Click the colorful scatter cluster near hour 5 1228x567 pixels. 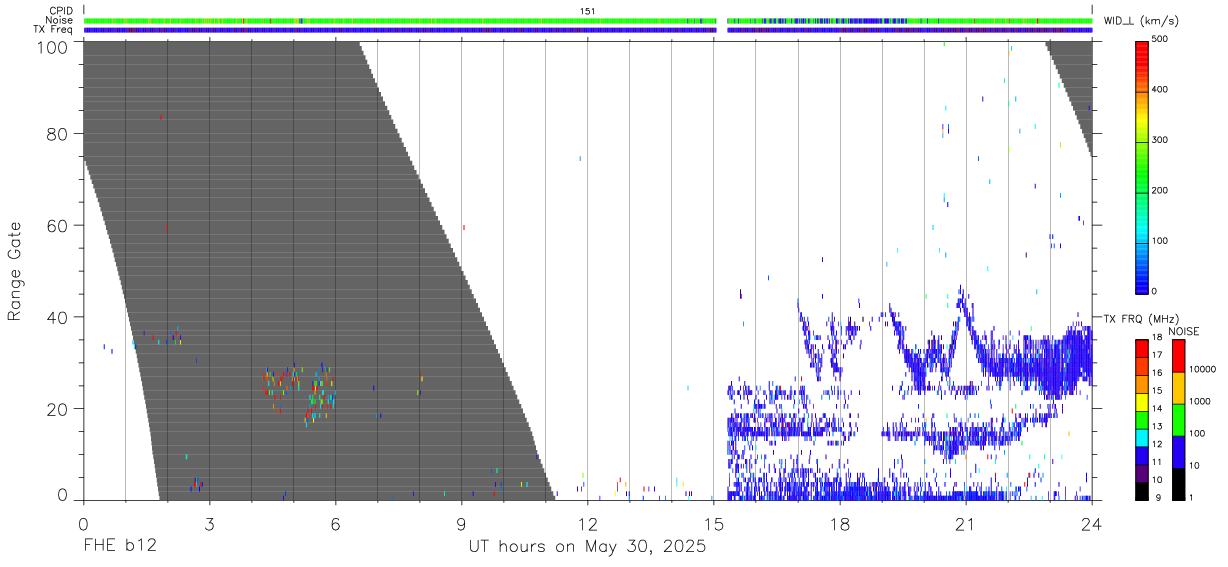(300, 393)
